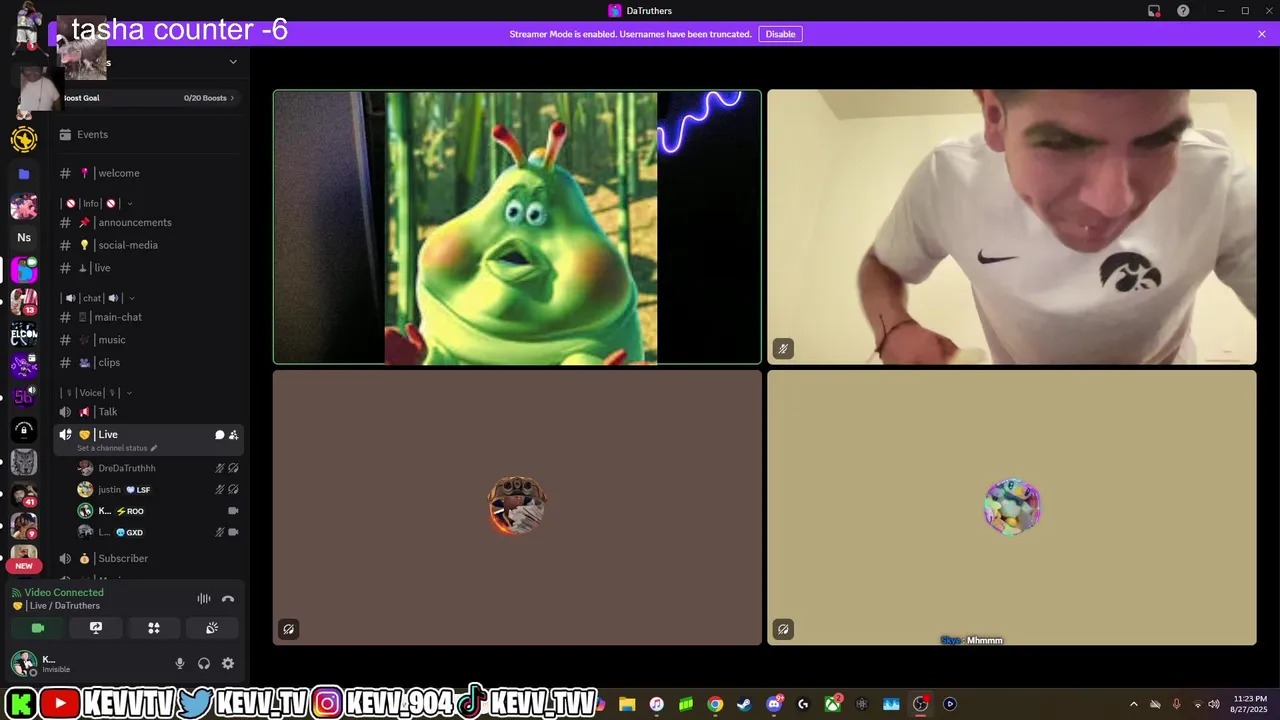Jump to NEW unread servers pill
1280x720 pixels.
(x=24, y=566)
